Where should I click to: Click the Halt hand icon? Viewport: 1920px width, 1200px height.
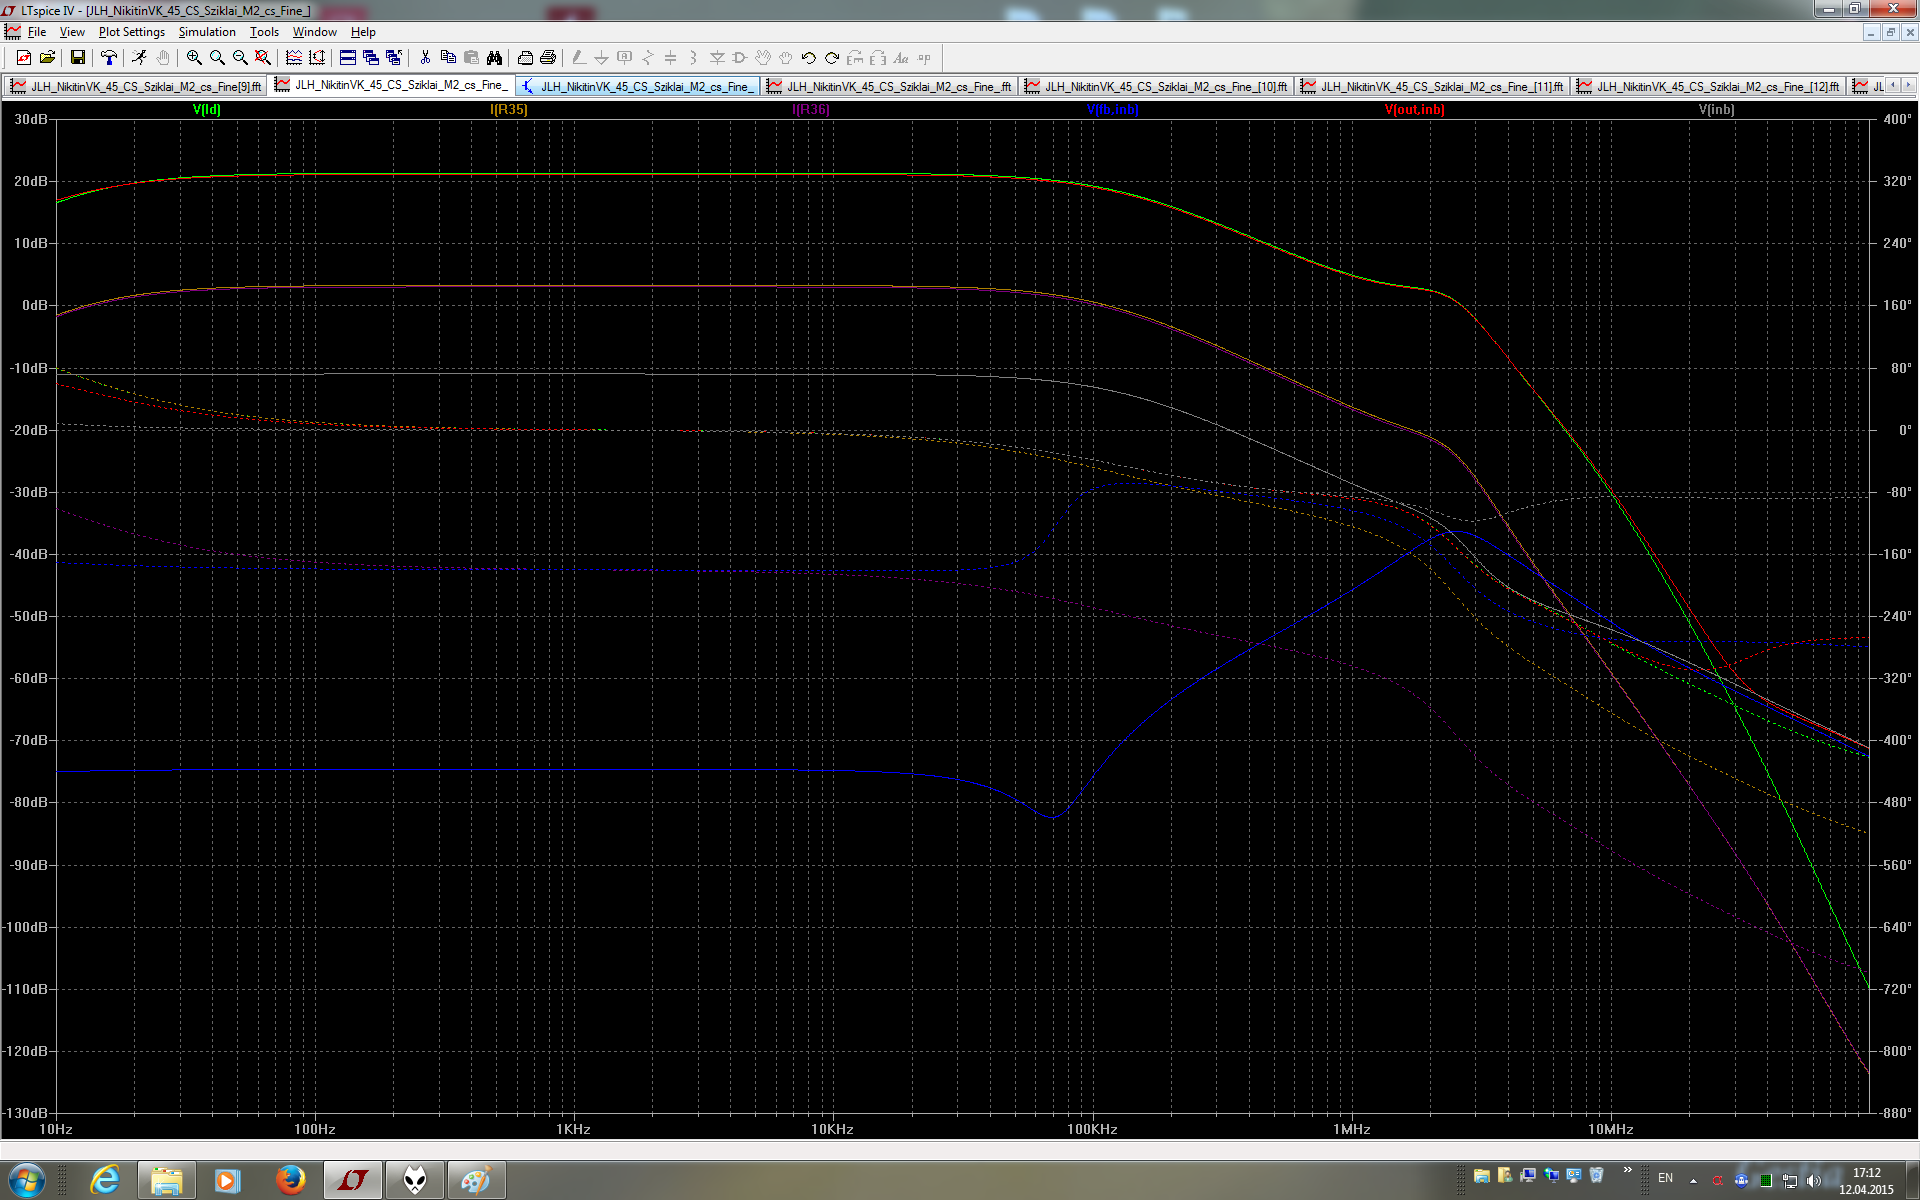(x=162, y=58)
